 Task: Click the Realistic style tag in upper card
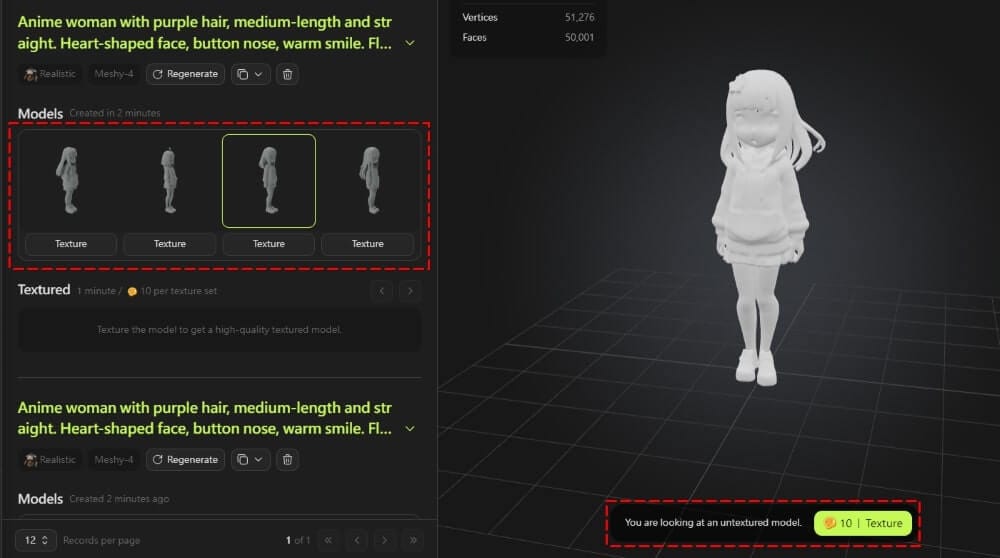click(50, 74)
